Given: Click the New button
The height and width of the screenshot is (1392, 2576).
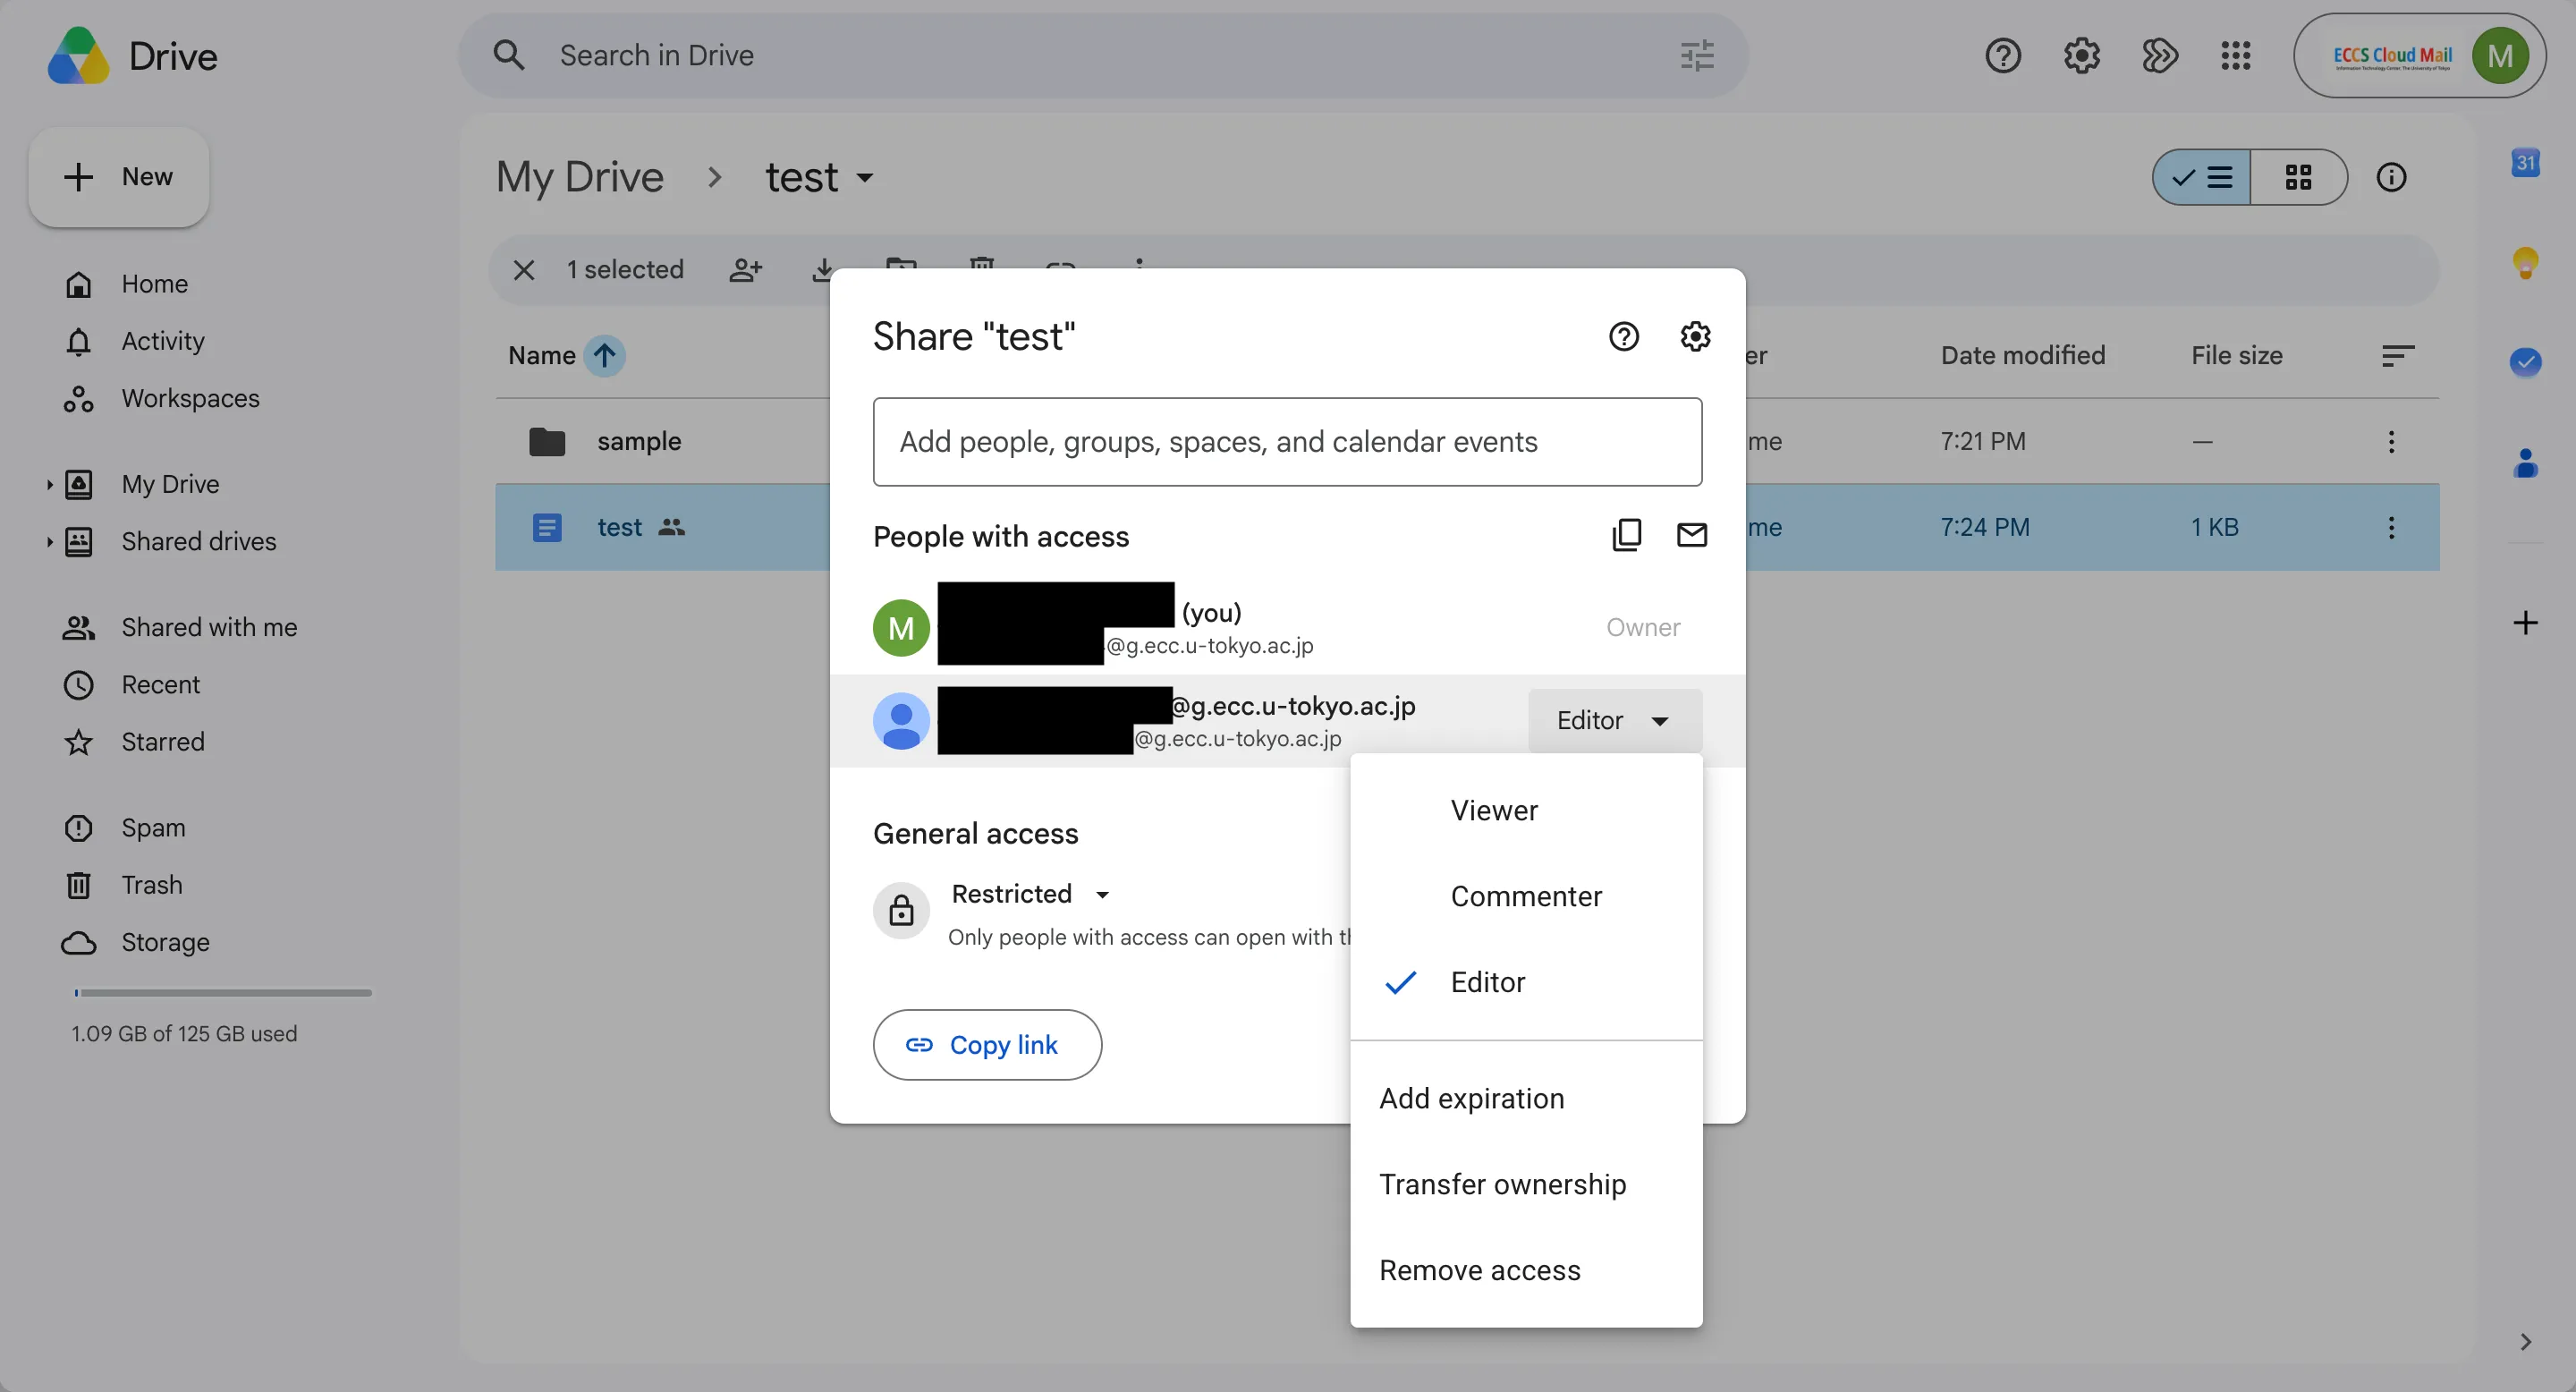Looking at the screenshot, I should [119, 177].
